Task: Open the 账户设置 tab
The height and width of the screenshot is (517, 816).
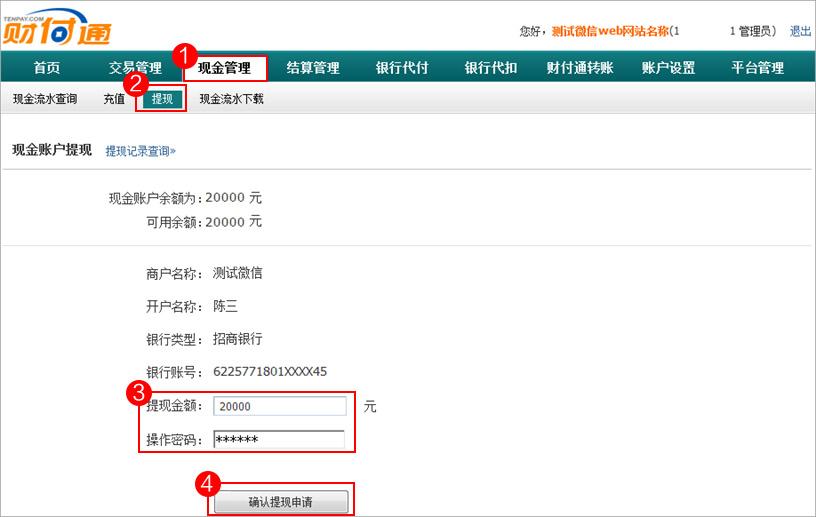Action: 668,68
